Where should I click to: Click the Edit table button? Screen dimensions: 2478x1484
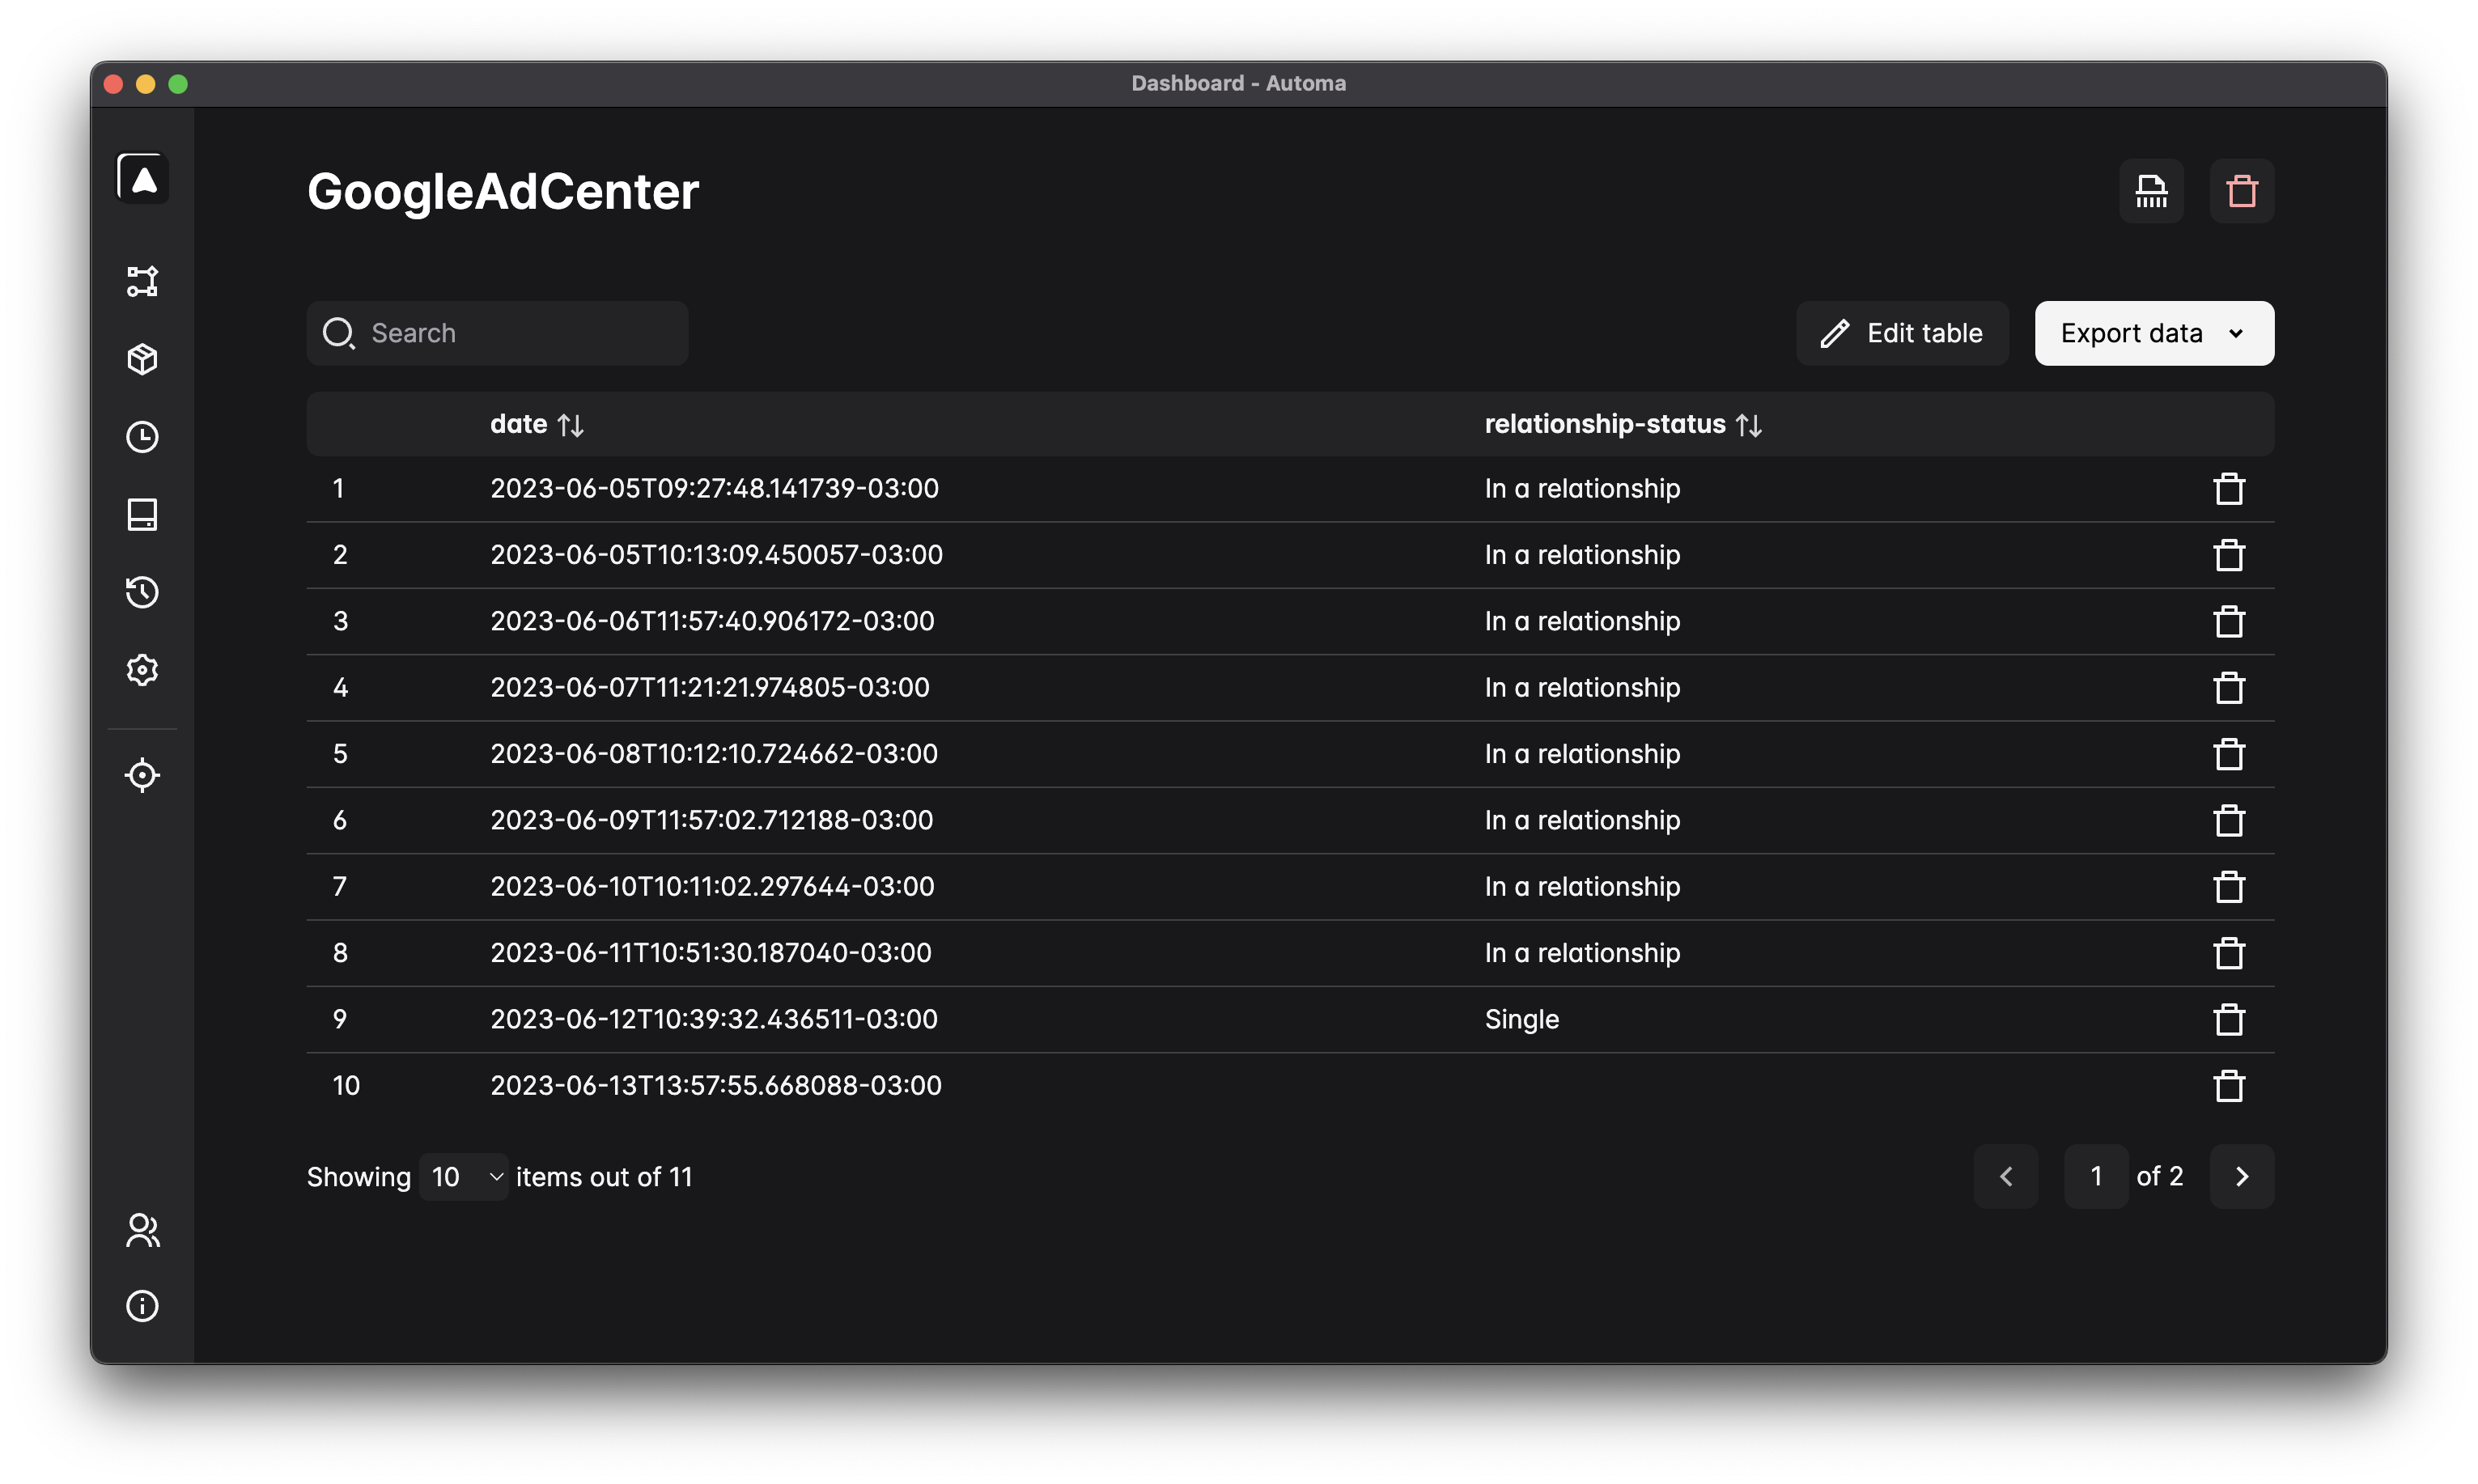pos(1902,333)
